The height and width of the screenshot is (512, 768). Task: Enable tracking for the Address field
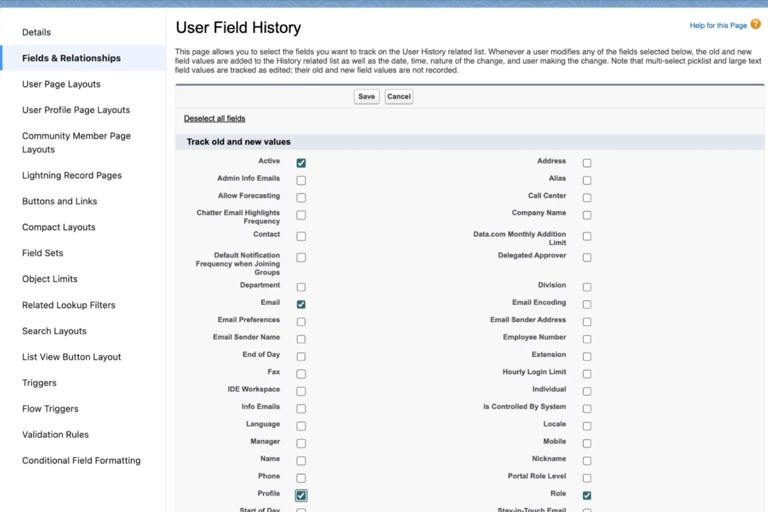point(587,163)
